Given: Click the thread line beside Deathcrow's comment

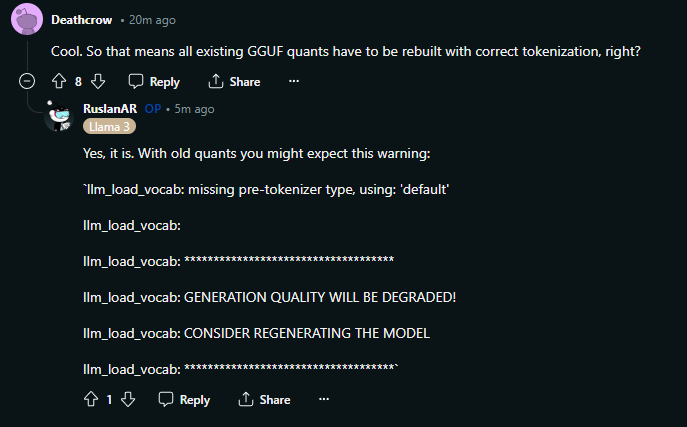Looking at the screenshot, I should pos(27,55).
